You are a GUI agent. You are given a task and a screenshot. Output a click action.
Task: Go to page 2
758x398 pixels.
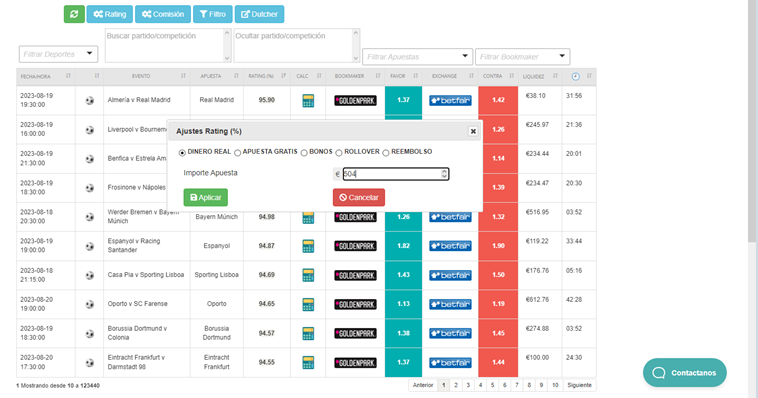(456, 385)
